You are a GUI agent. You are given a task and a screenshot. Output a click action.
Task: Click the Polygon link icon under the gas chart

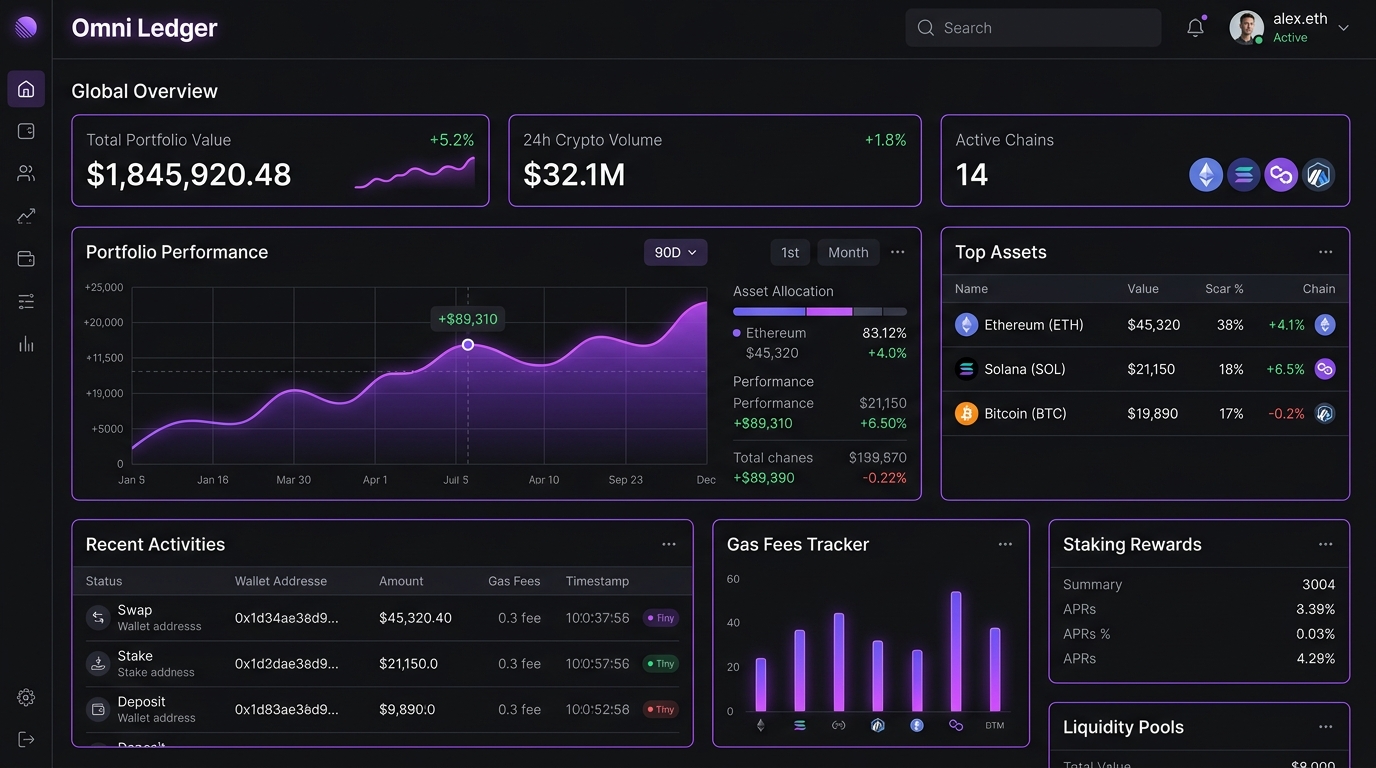pyautogui.click(x=956, y=725)
